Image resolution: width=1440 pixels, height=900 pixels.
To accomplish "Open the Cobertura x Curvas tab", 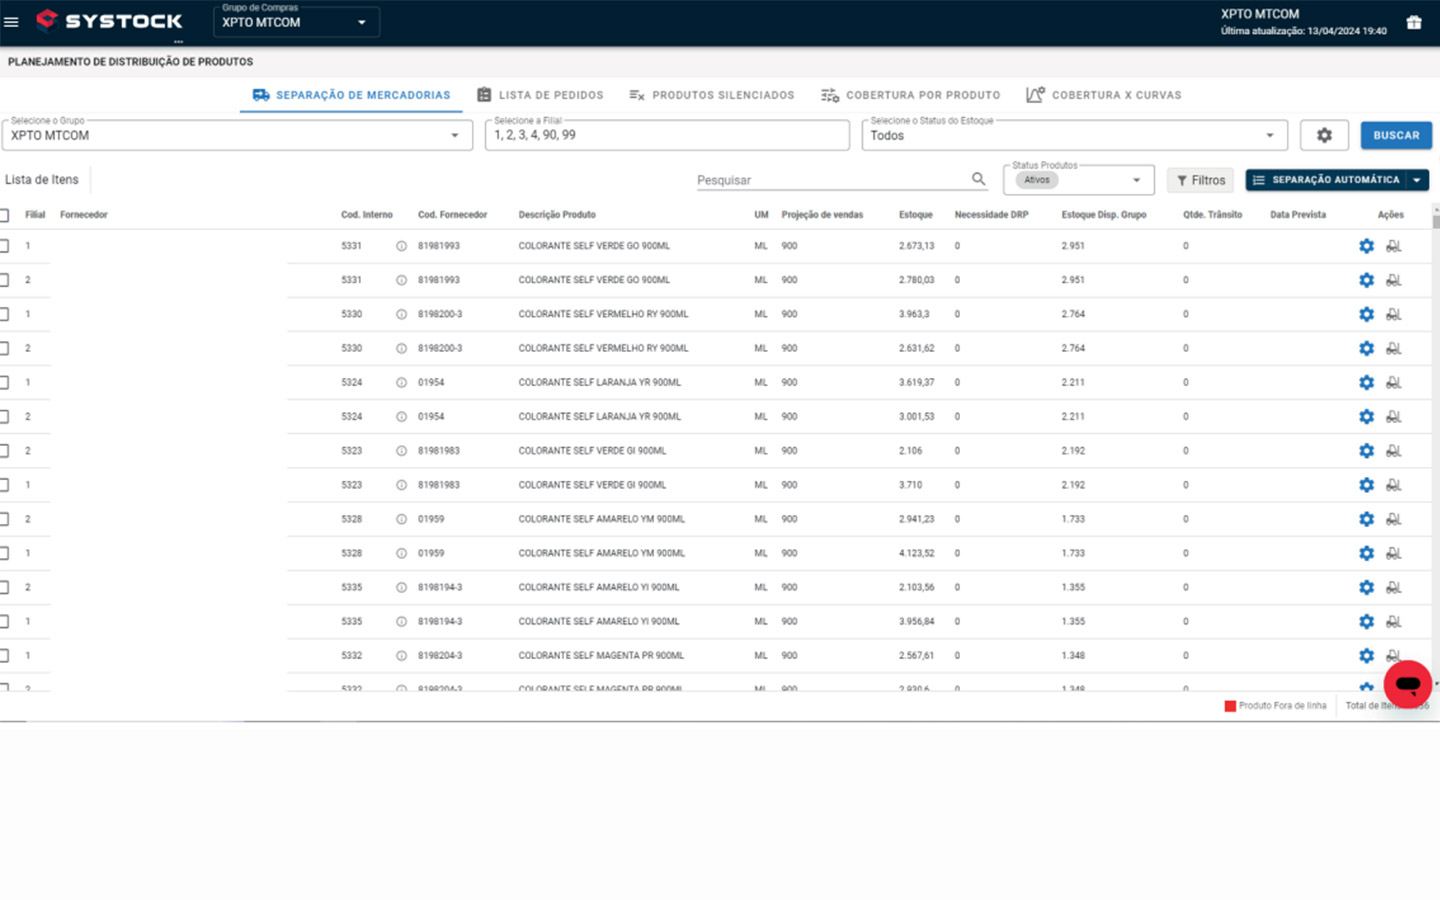I will coord(1103,95).
